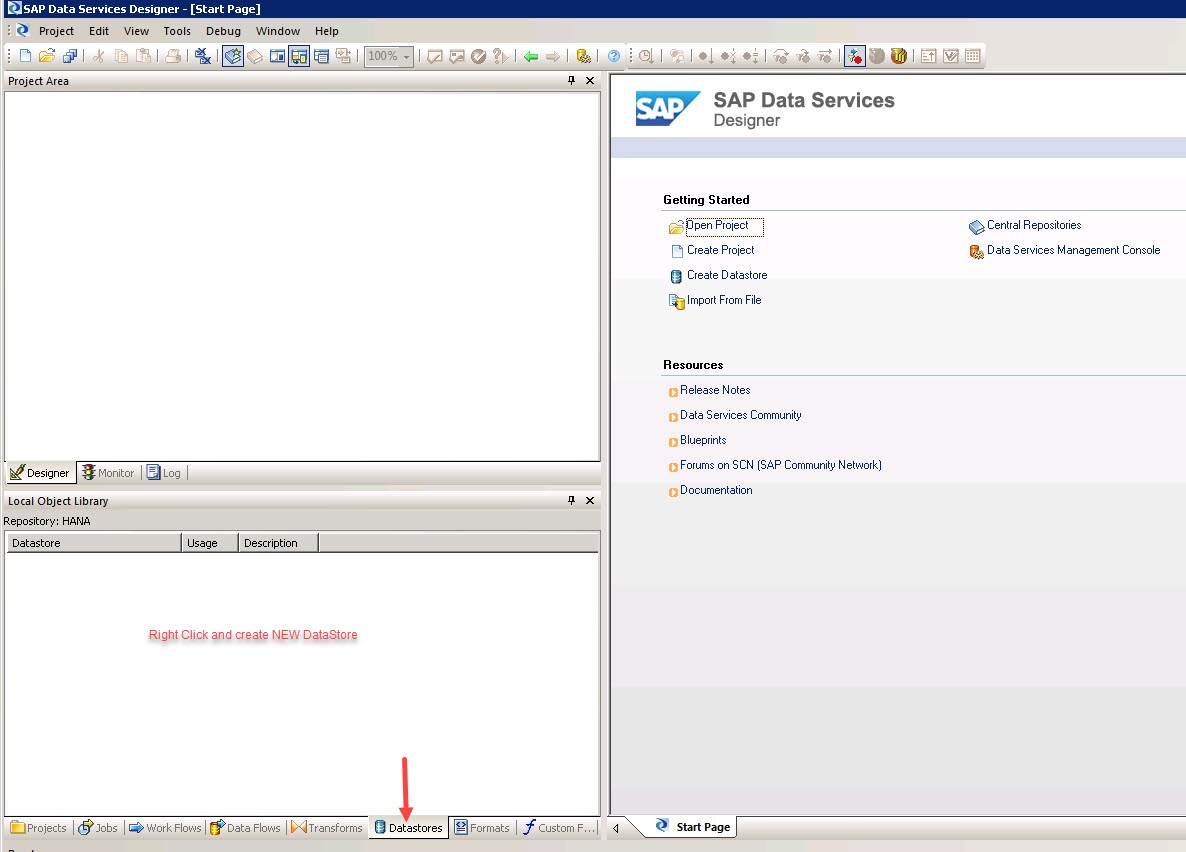Image resolution: width=1186 pixels, height=852 pixels.
Task: Open the Central Repositories link
Action: point(1034,225)
